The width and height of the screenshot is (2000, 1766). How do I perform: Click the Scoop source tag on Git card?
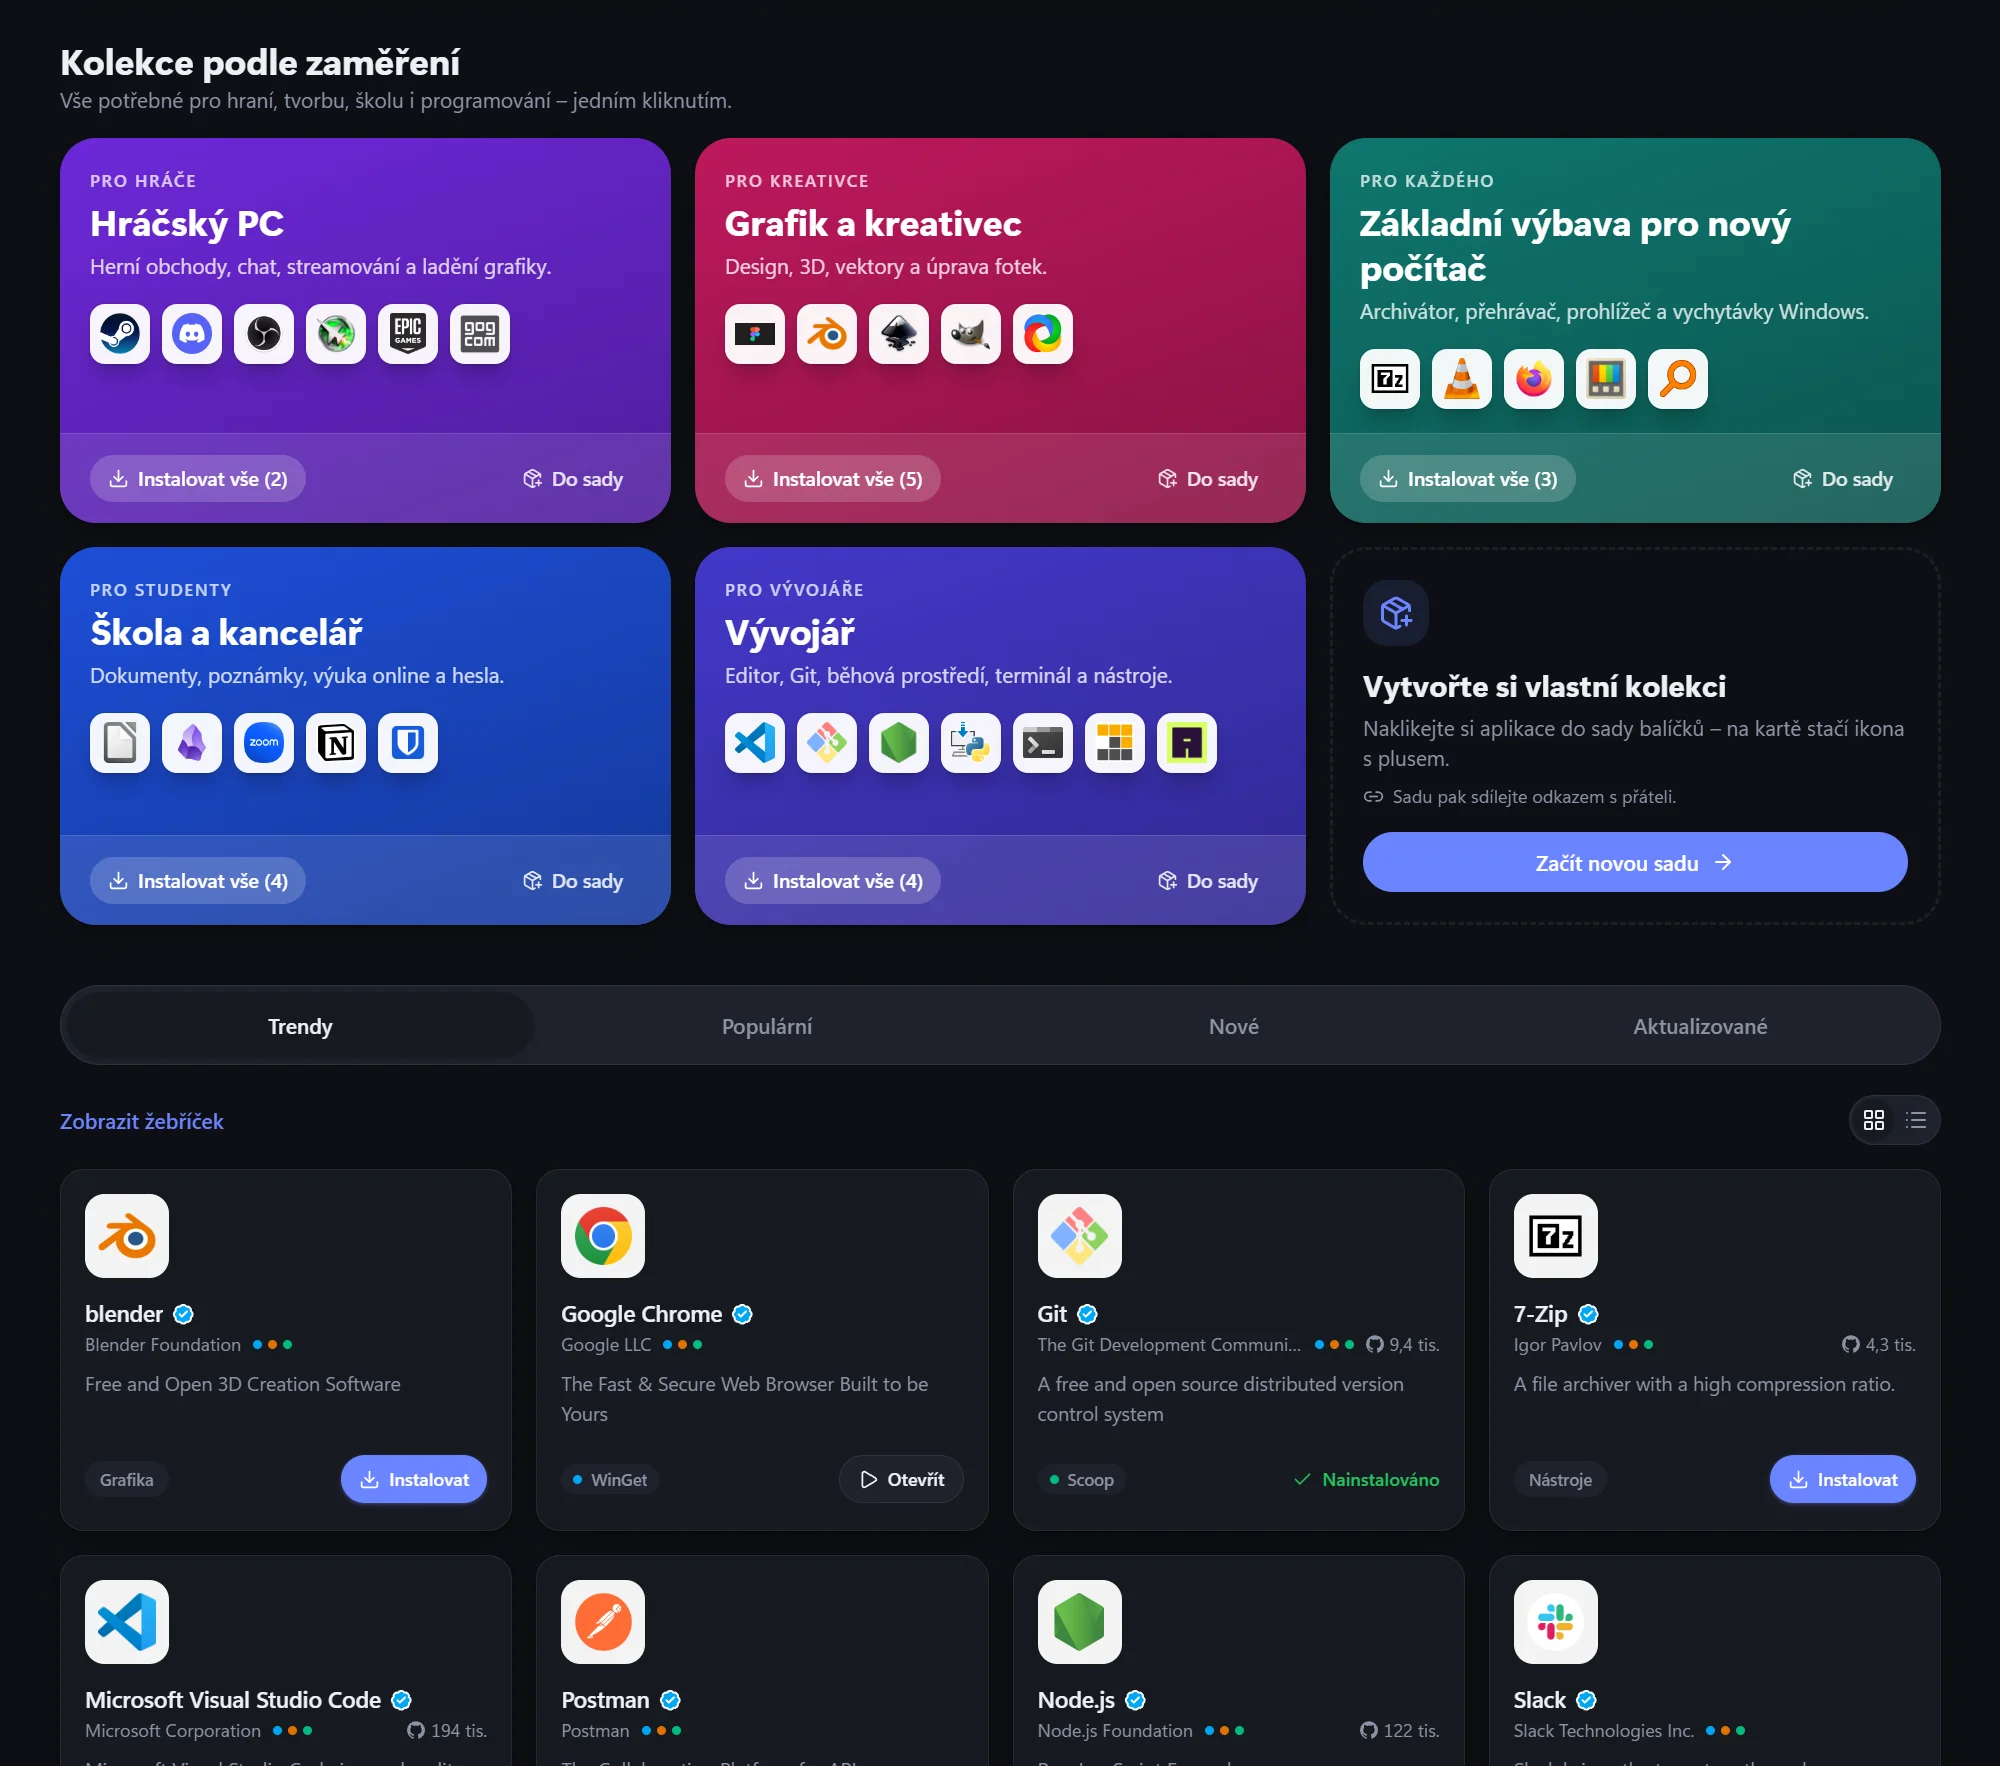pyautogui.click(x=1081, y=1479)
